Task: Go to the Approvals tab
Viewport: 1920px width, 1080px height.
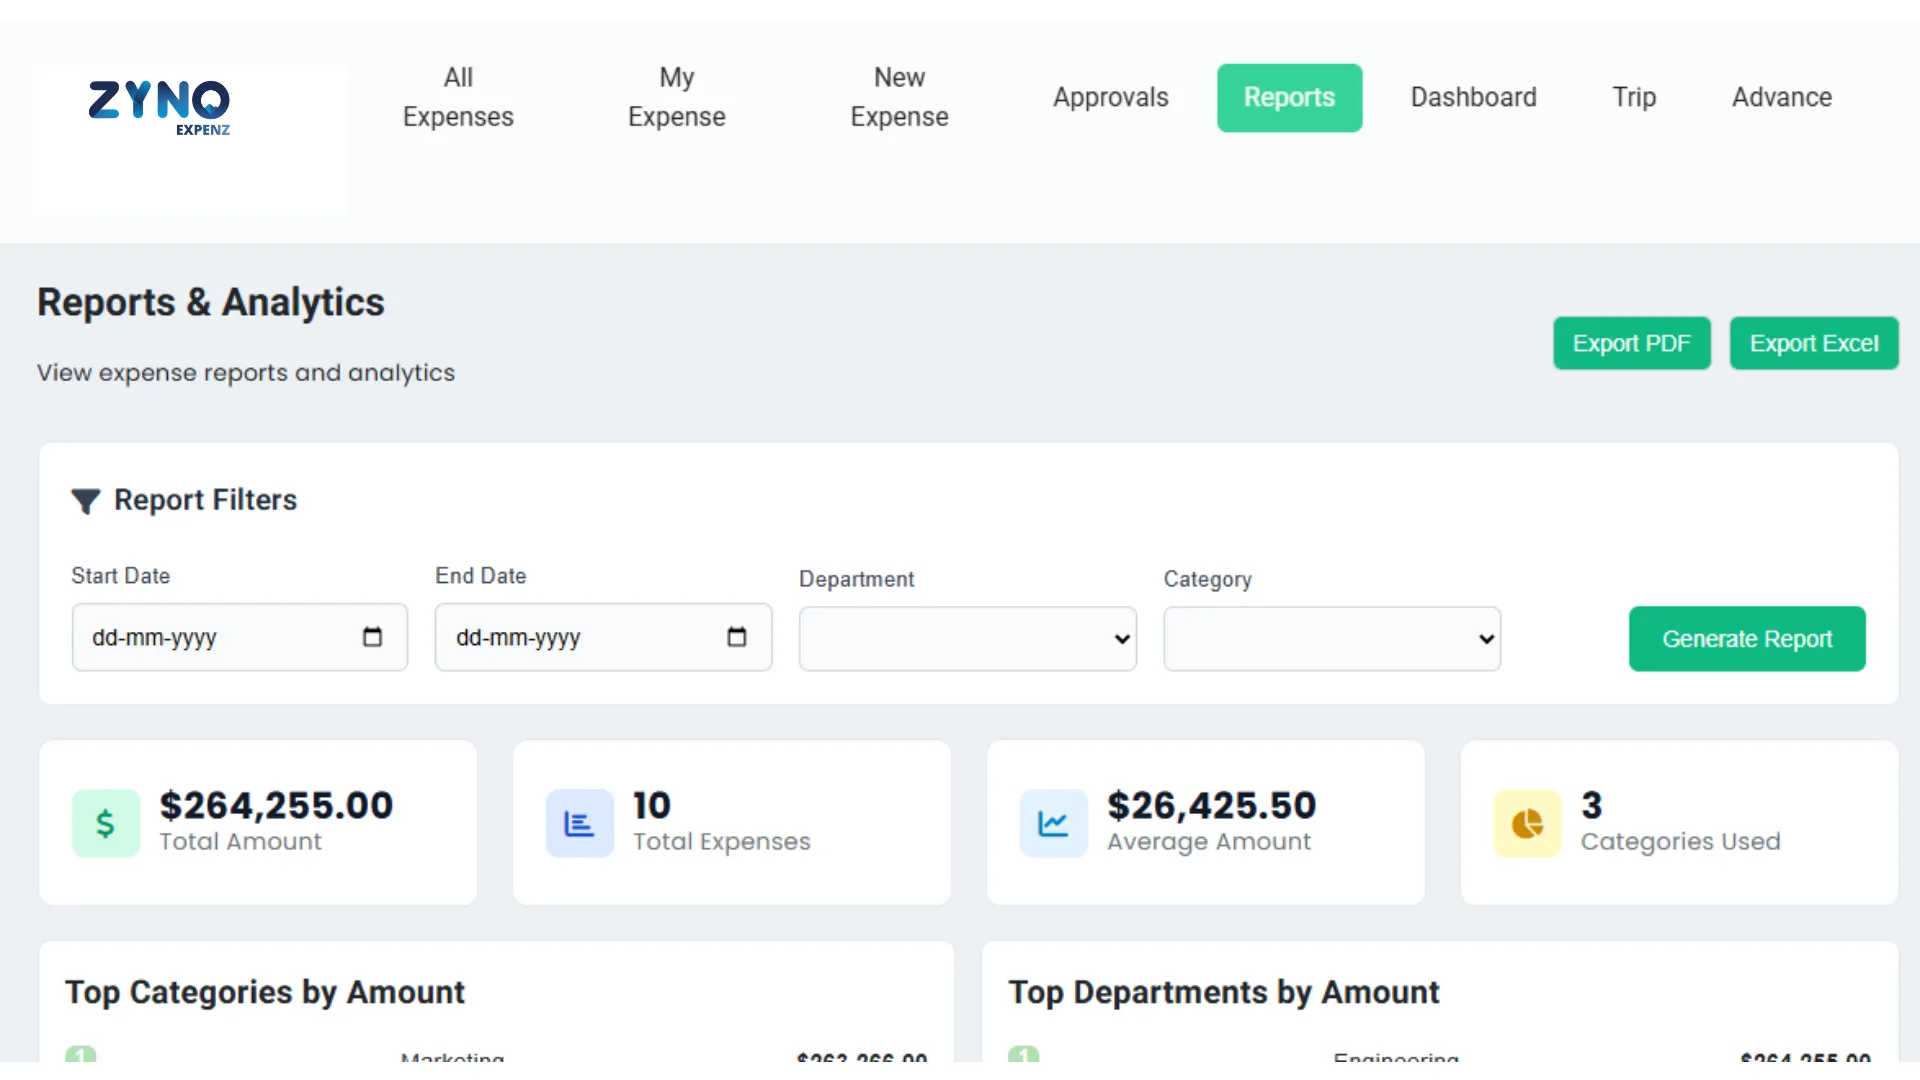Action: (1110, 97)
